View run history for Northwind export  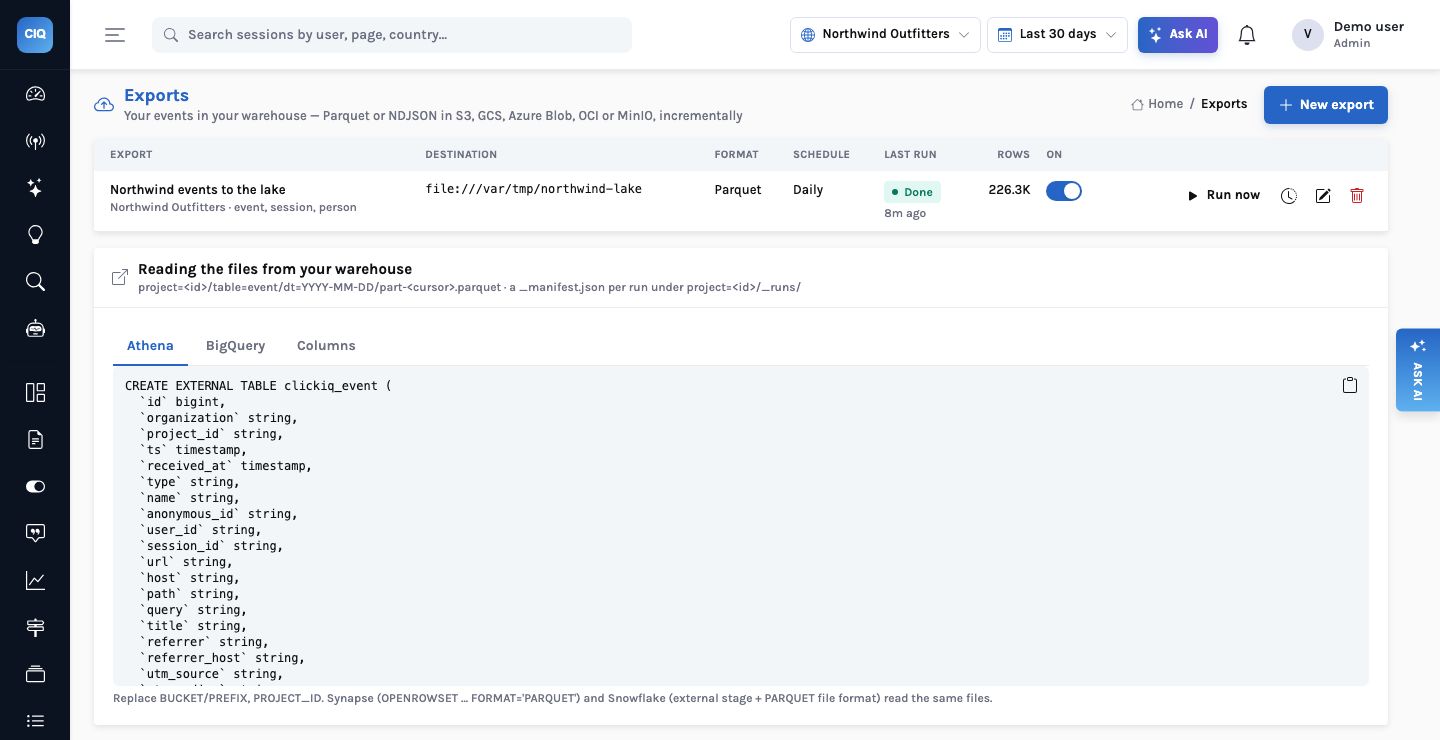(1289, 196)
